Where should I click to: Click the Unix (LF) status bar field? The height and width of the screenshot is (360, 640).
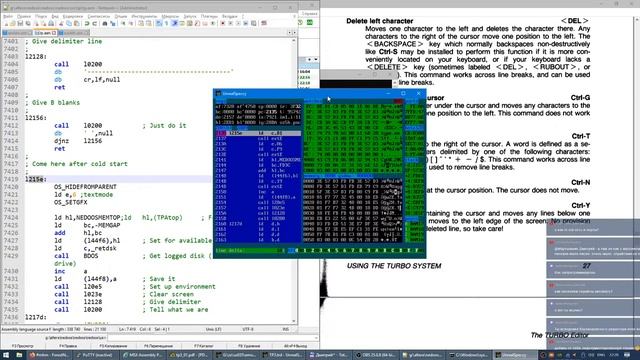point(213,329)
